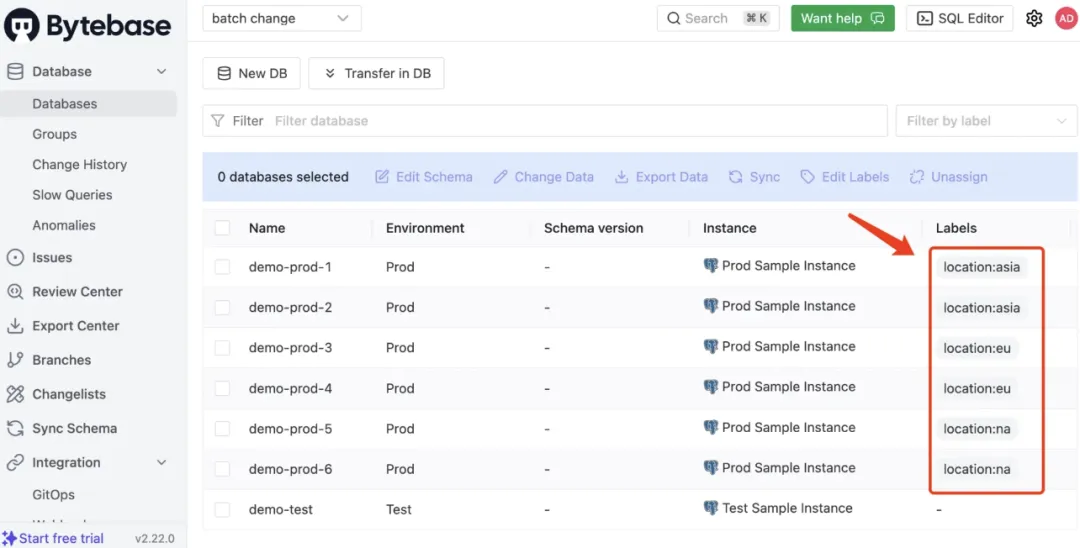The width and height of the screenshot is (1080, 548).
Task: Click the Review Center sidebar icon
Action: point(15,292)
